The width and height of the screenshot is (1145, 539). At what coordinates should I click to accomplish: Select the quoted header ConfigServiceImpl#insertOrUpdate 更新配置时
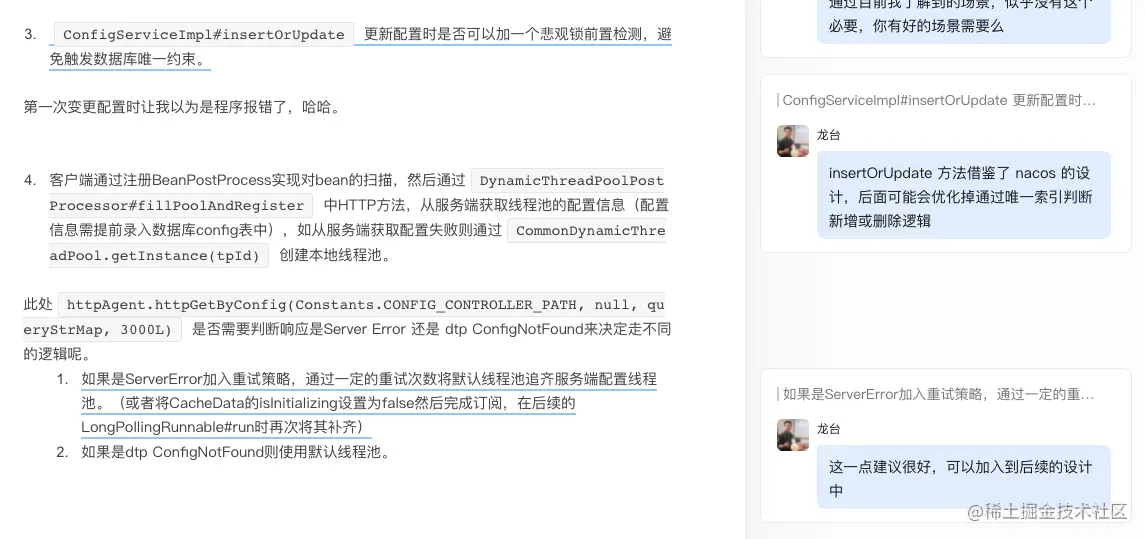(938, 101)
